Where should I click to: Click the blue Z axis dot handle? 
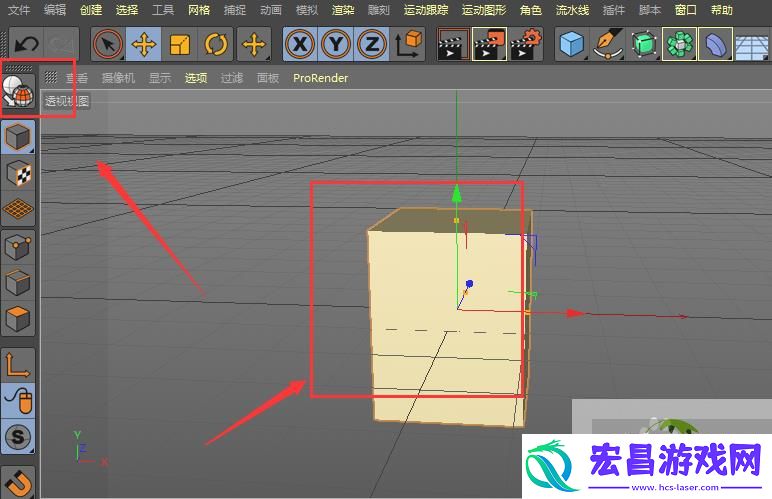[469, 283]
